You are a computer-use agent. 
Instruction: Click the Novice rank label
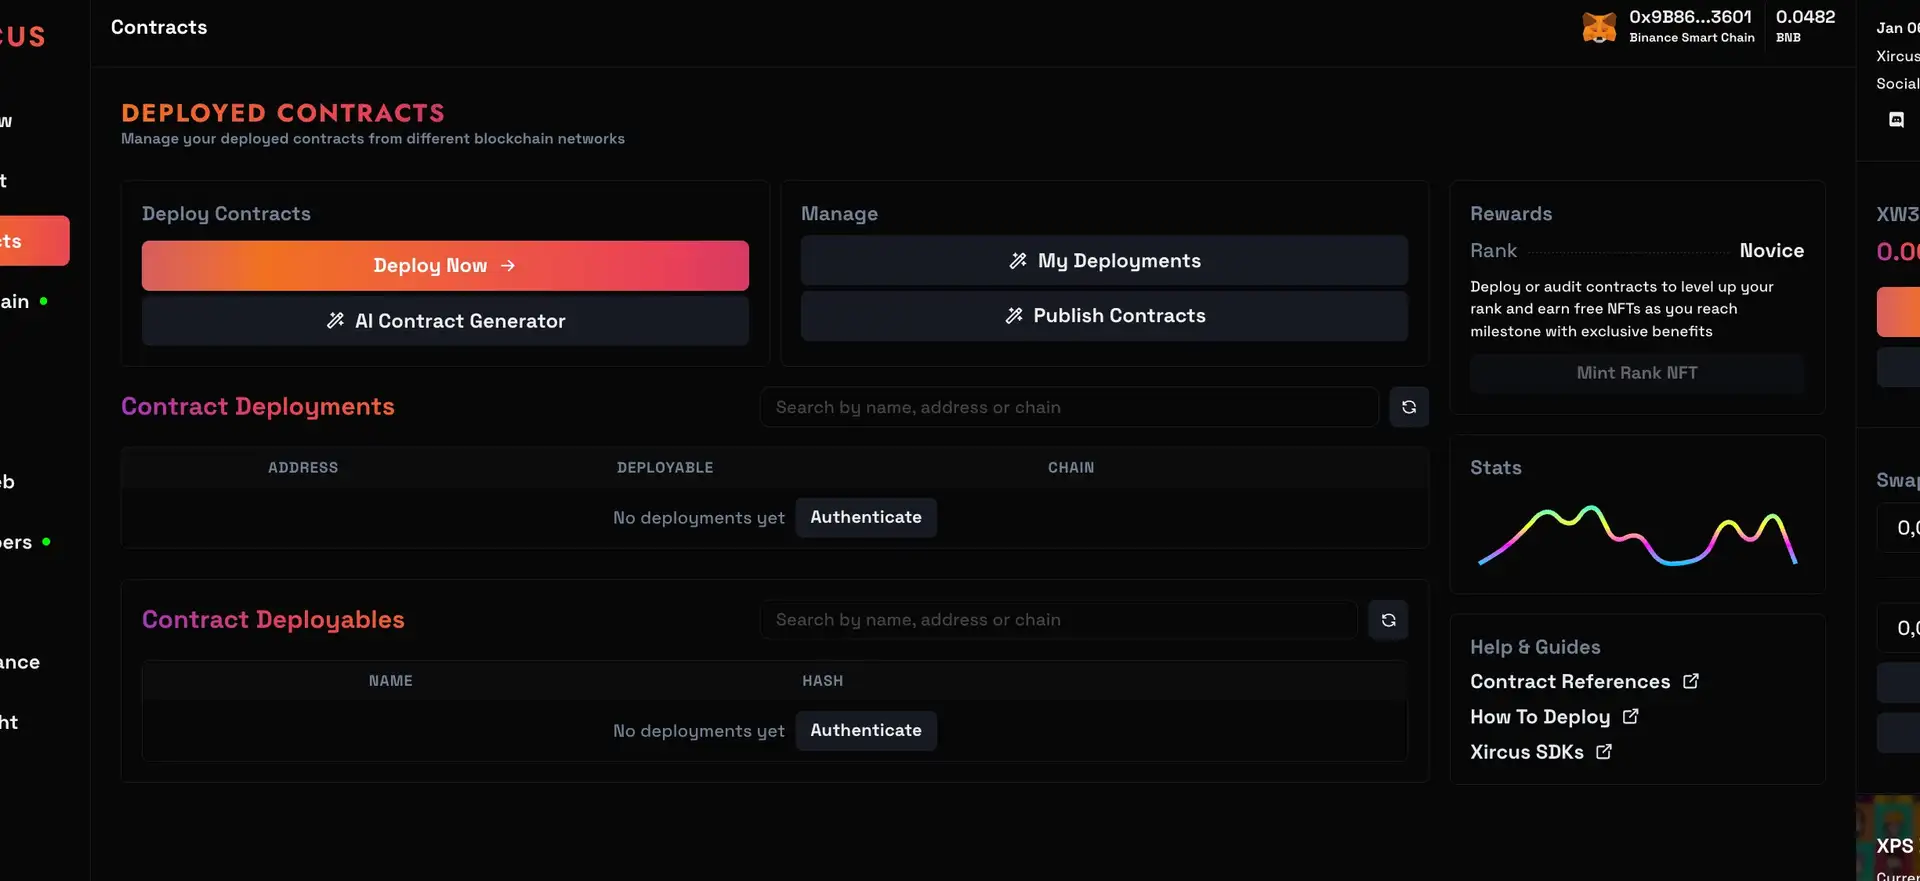[x=1771, y=250]
